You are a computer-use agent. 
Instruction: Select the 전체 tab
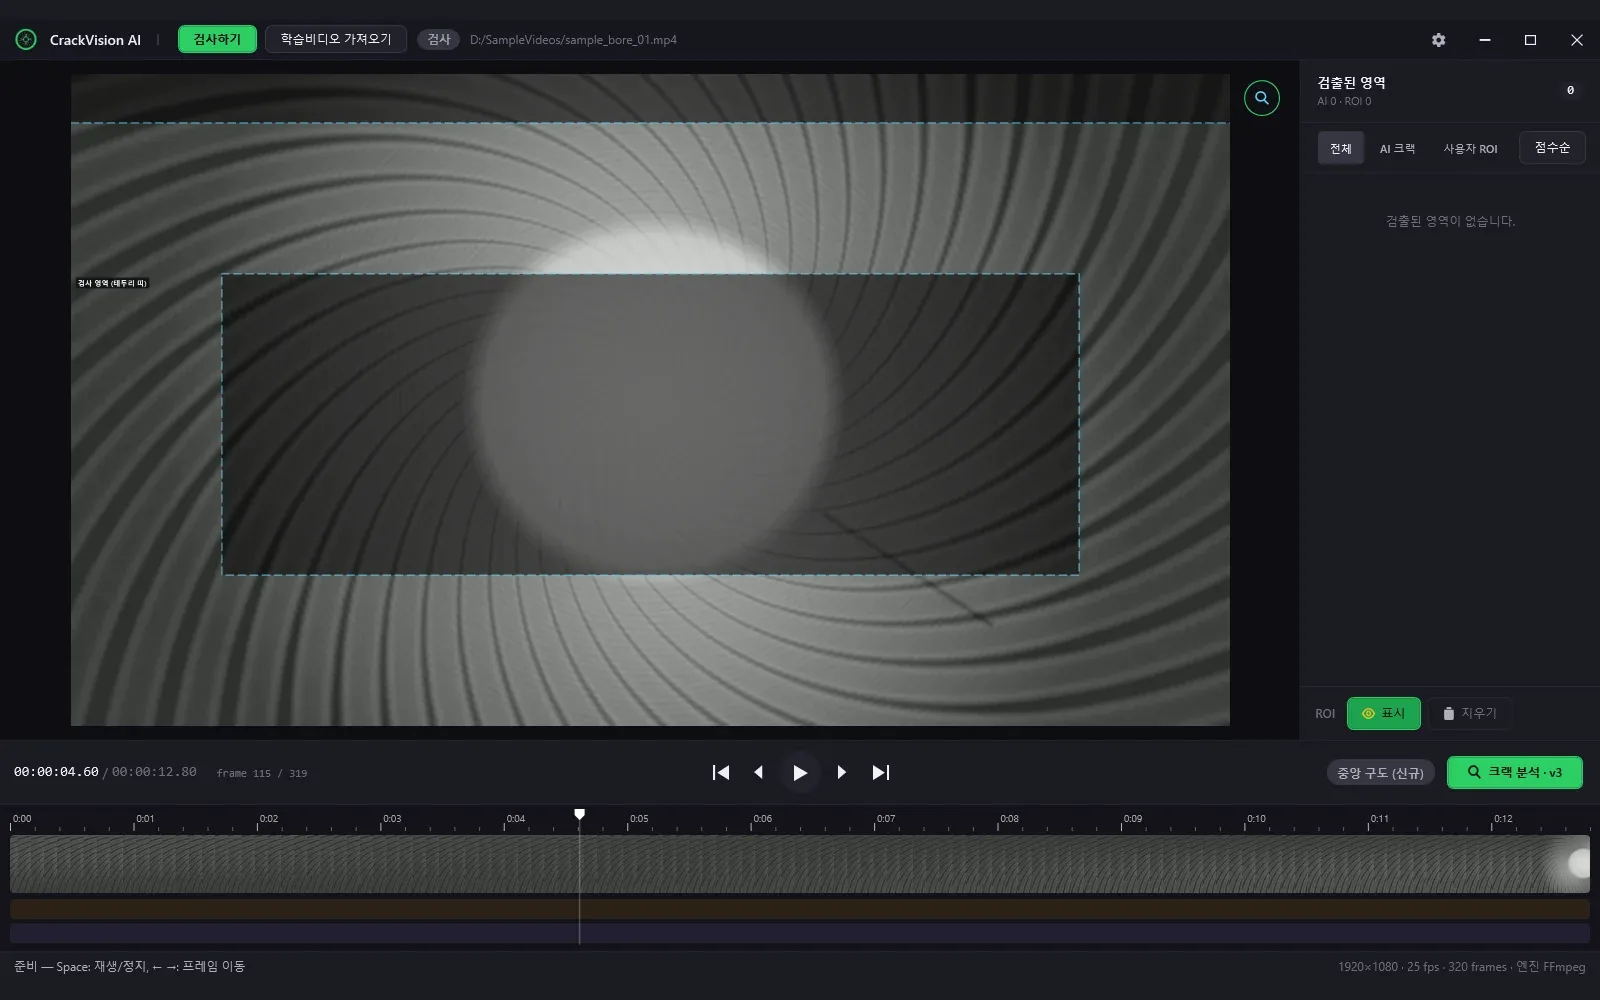click(1340, 148)
